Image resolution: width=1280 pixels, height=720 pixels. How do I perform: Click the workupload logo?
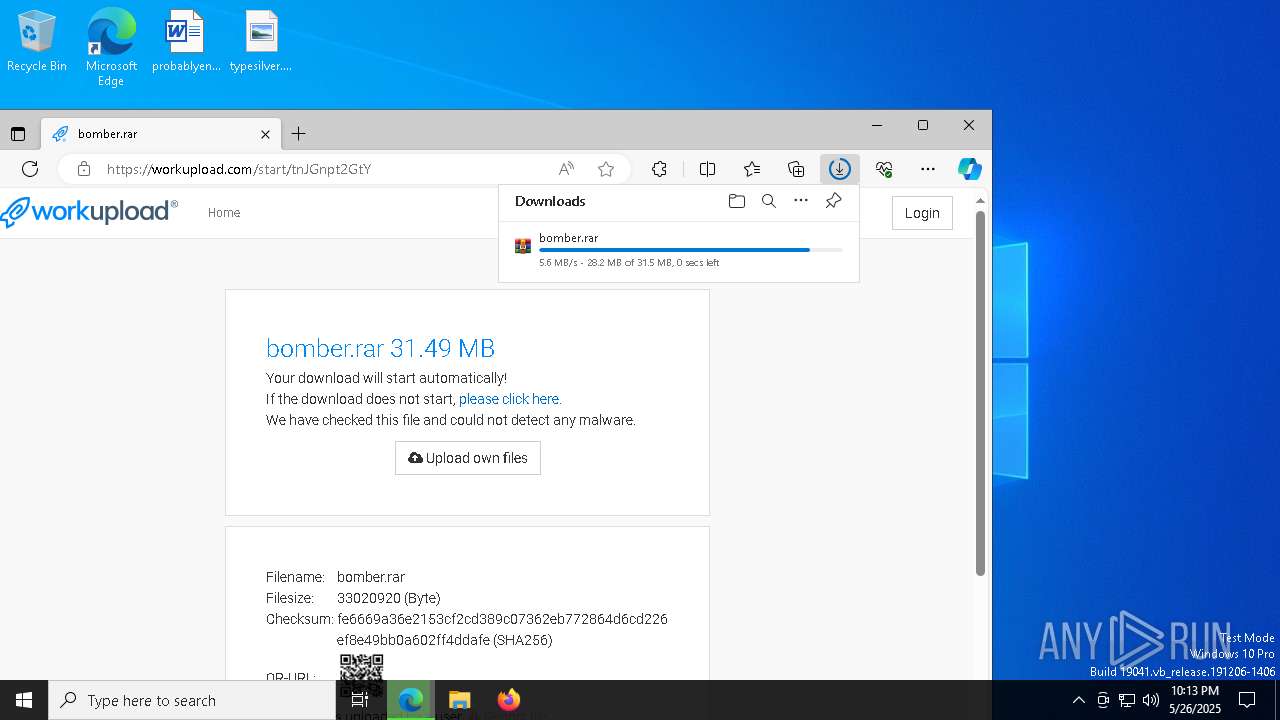90,212
